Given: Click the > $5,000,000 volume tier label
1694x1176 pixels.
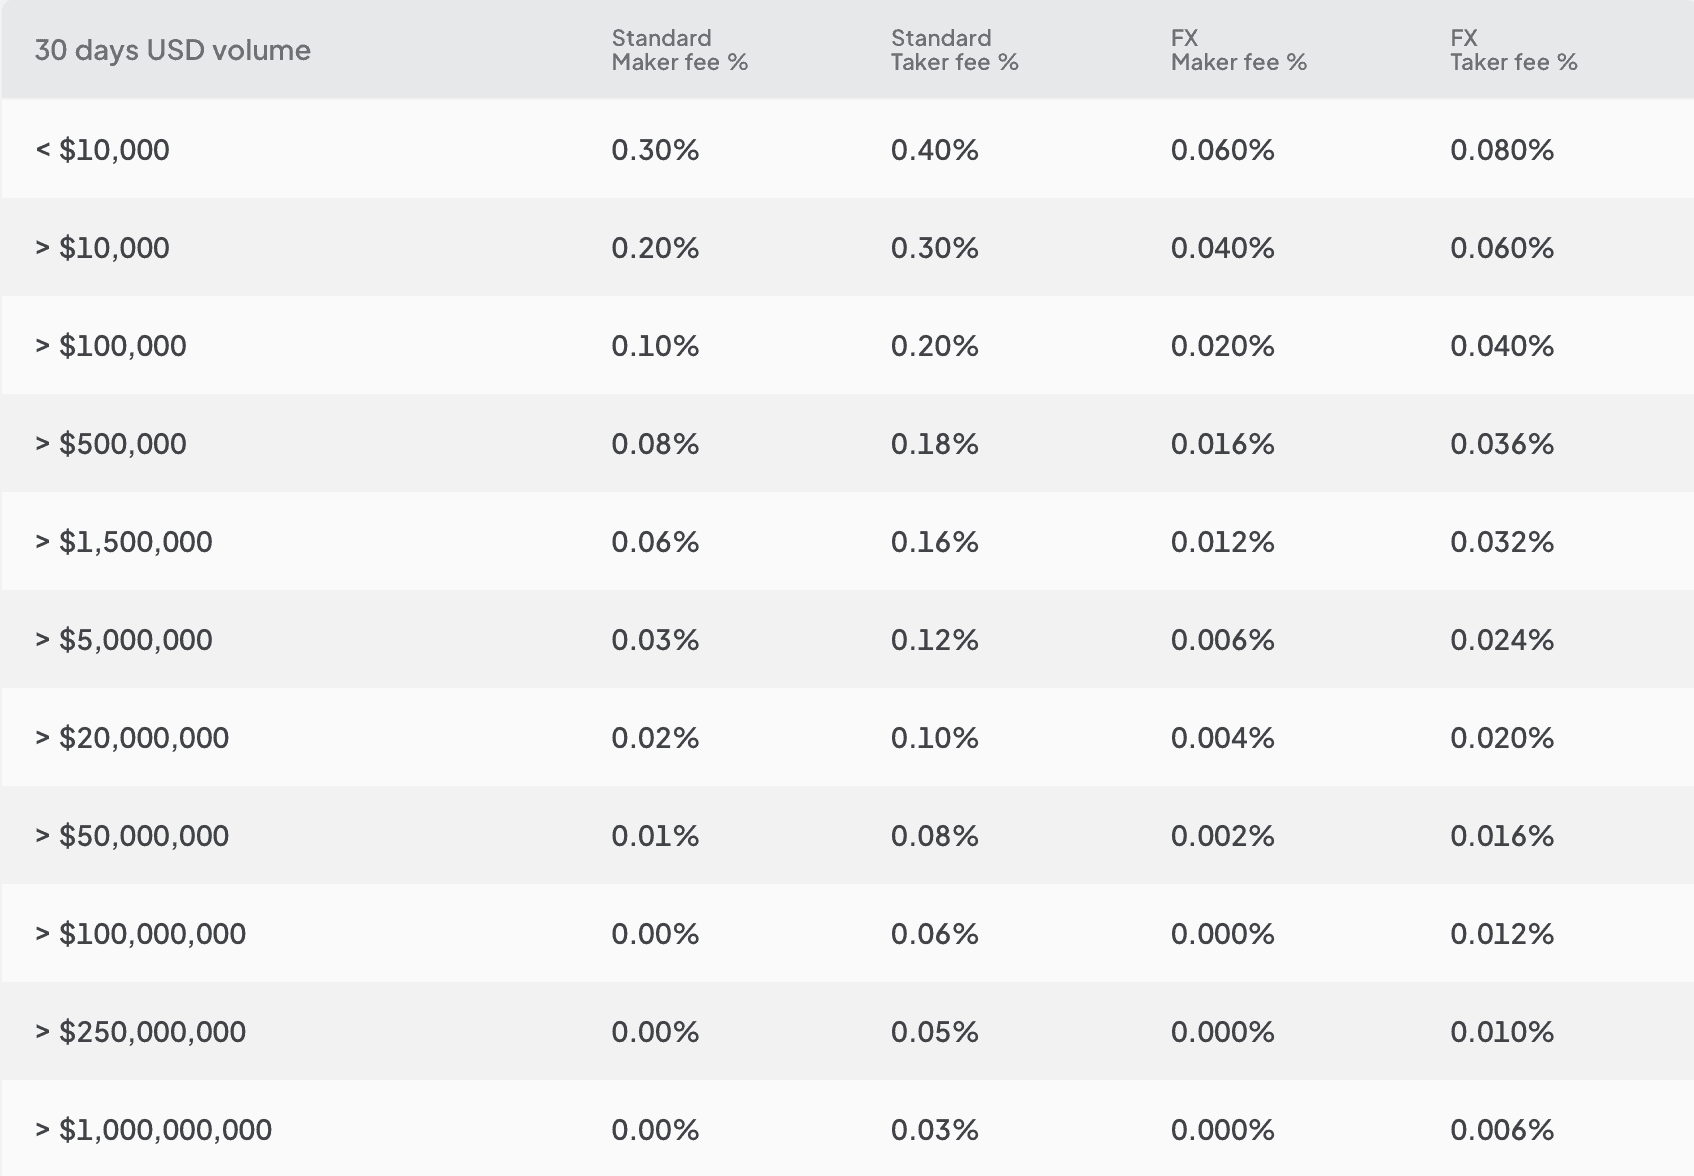Looking at the screenshot, I should point(123,640).
